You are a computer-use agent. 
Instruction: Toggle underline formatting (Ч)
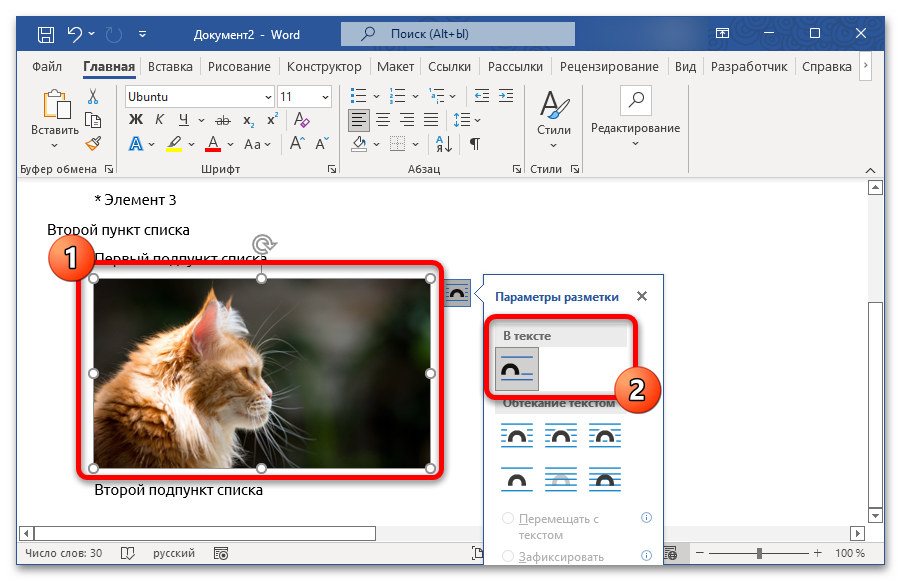183,120
